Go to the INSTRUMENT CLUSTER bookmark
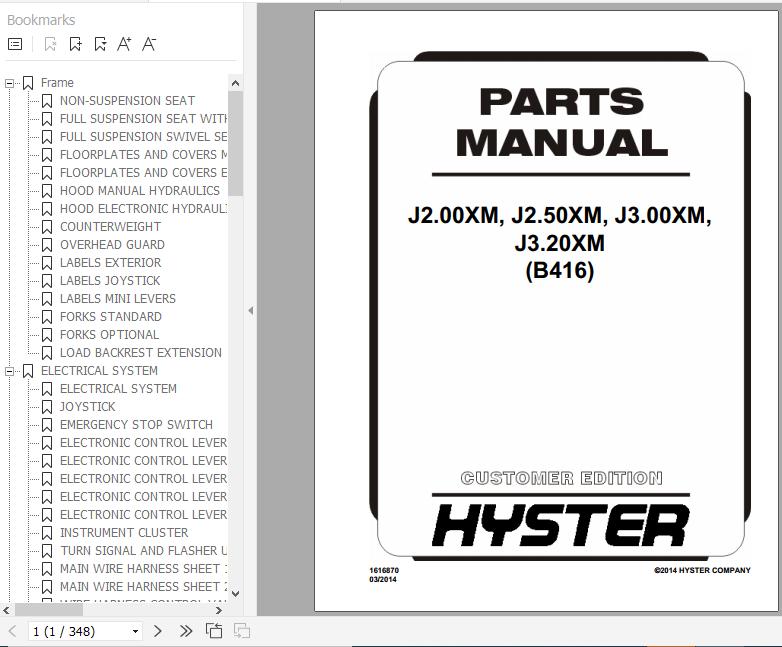The height and width of the screenshot is (647, 782). coord(124,532)
